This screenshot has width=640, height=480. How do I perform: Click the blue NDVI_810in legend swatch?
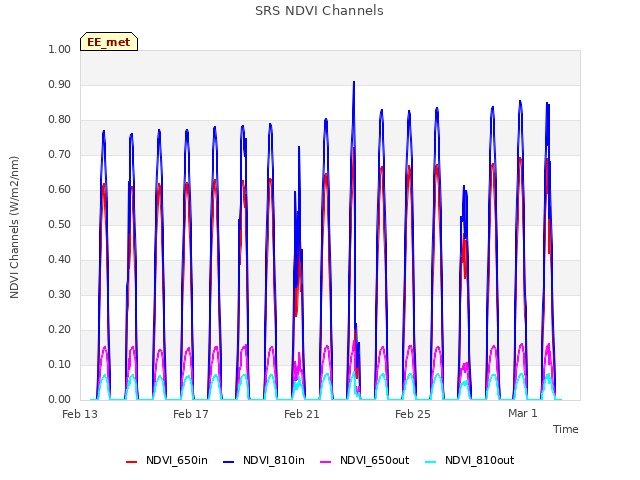(x=229, y=462)
